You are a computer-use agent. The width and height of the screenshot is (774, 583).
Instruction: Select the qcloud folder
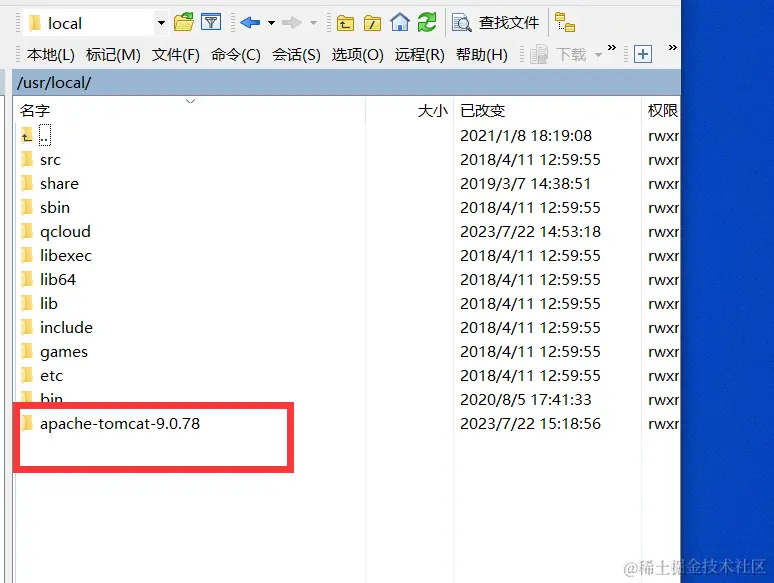pyautogui.click(x=65, y=232)
